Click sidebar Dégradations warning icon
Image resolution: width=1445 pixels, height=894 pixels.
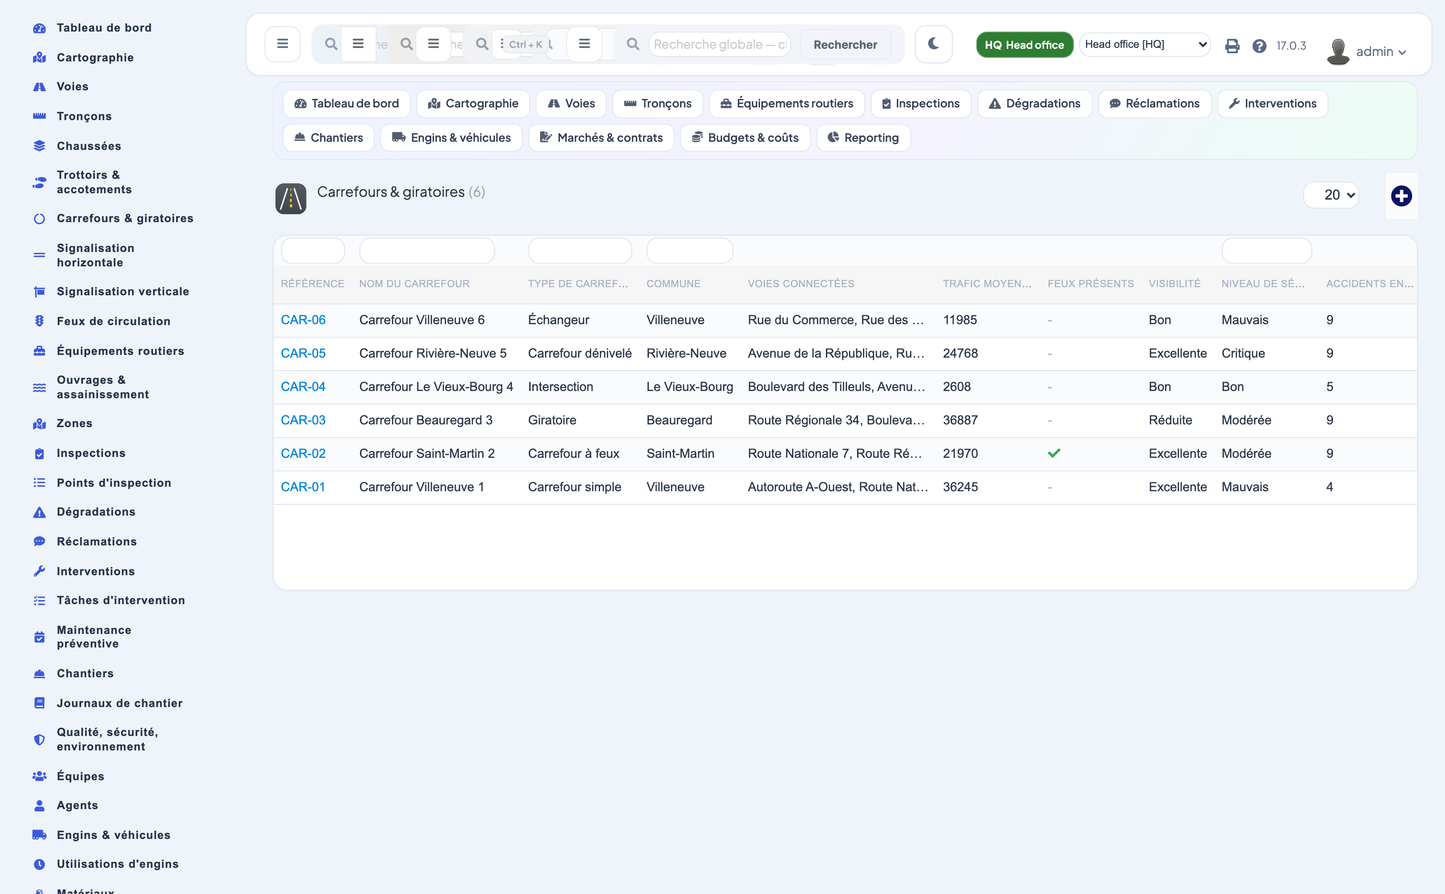(x=39, y=512)
